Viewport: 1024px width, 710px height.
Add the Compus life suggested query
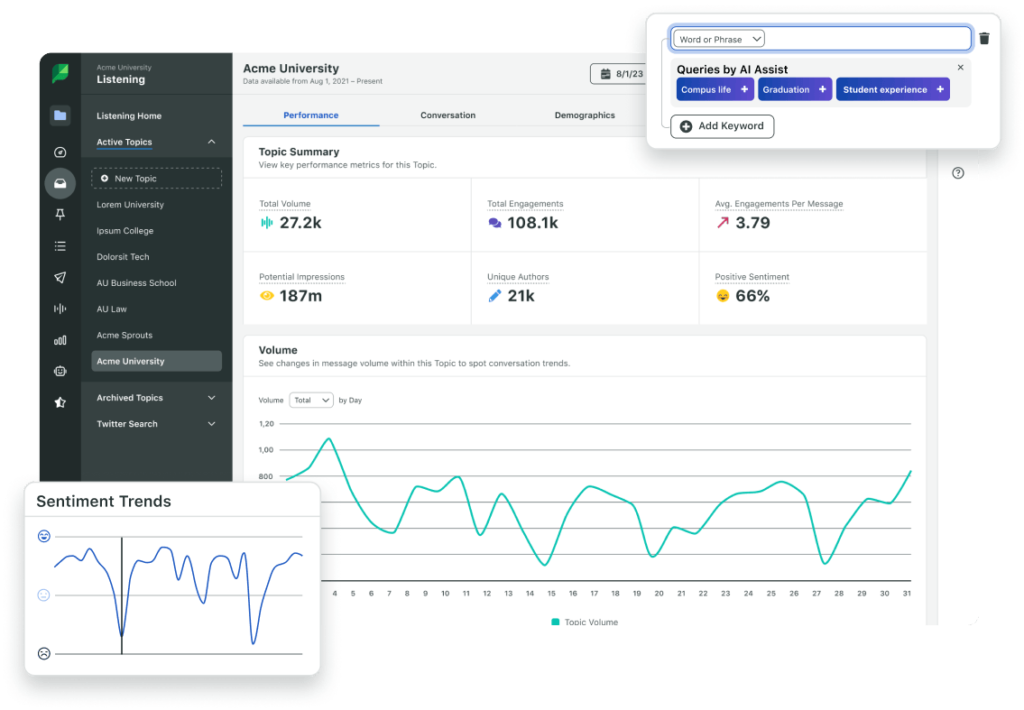click(x=714, y=89)
